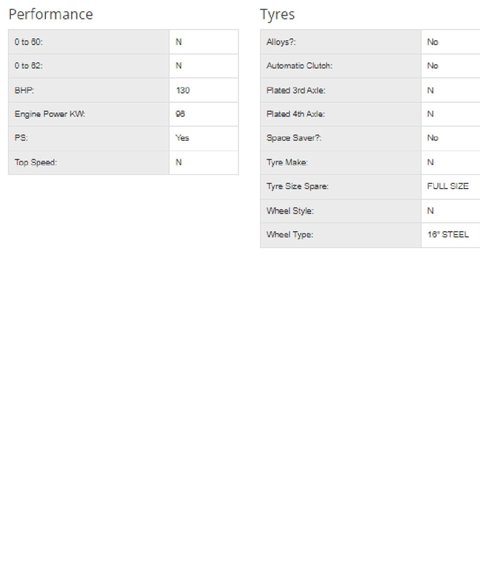Click the Performance section heading
This screenshot has width=480, height=584.
point(51,15)
